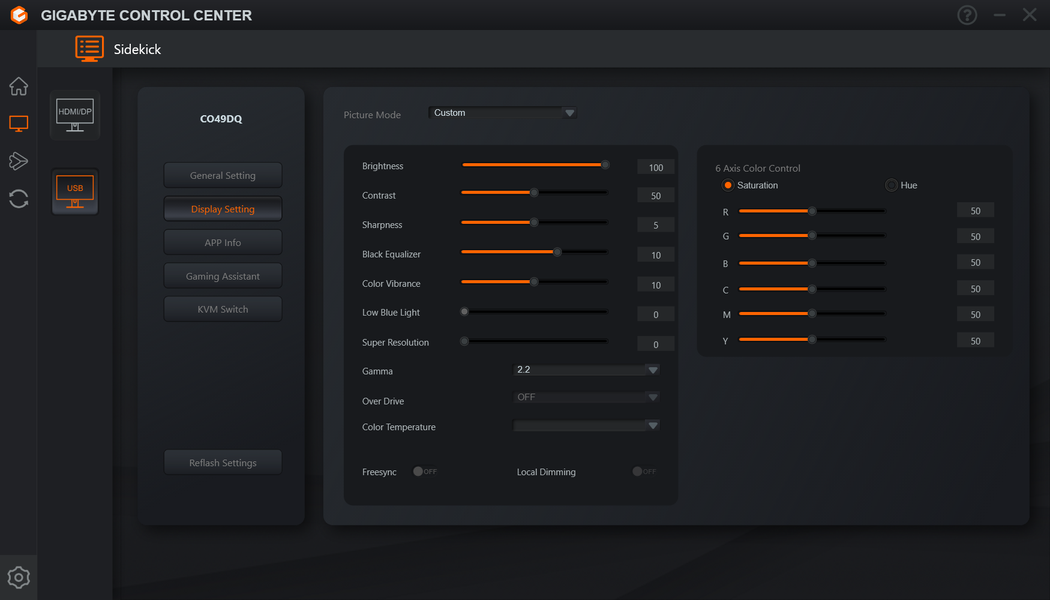Image resolution: width=1050 pixels, height=600 pixels.
Task: Open the paper plane icon in sidebar
Action: tap(18, 161)
